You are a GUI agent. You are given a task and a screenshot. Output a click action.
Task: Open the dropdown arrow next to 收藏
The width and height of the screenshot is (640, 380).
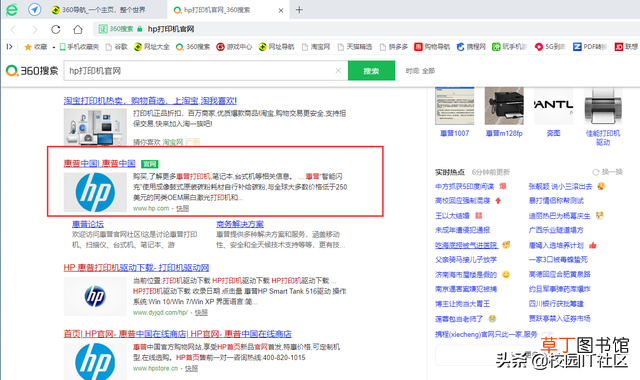(x=53, y=47)
